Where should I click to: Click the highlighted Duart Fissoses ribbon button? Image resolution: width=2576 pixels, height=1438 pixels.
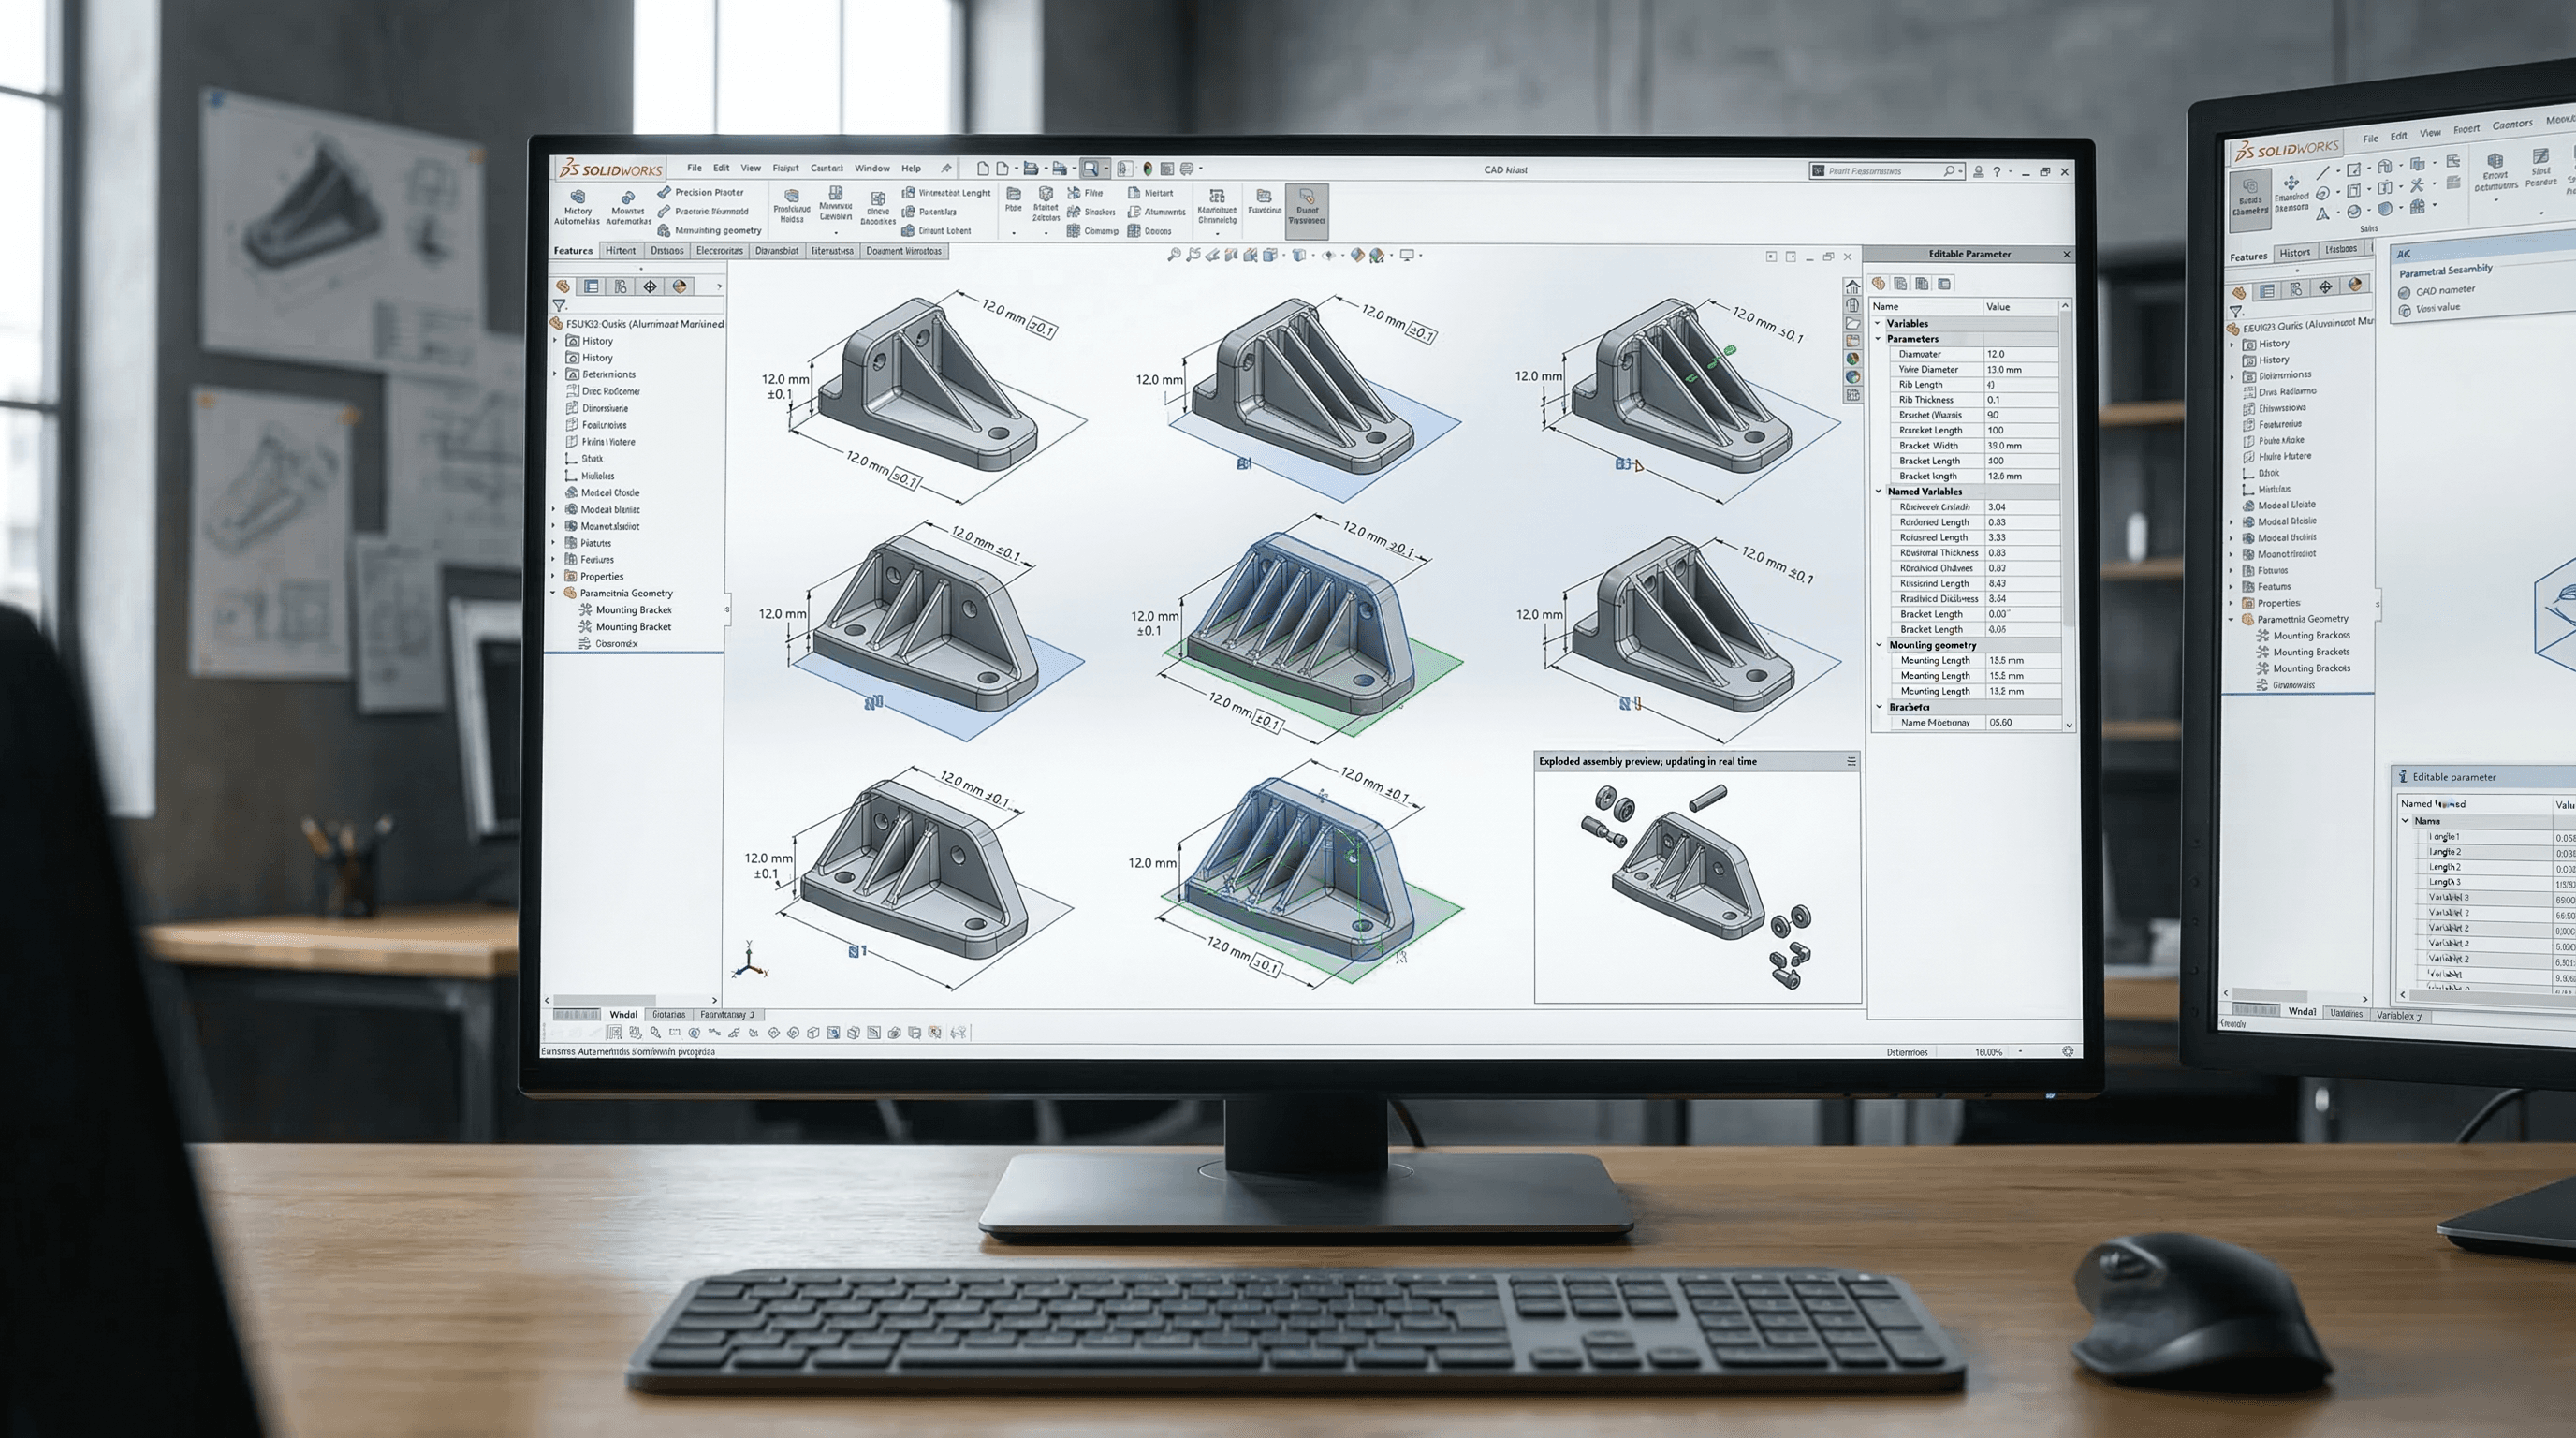coord(1308,211)
